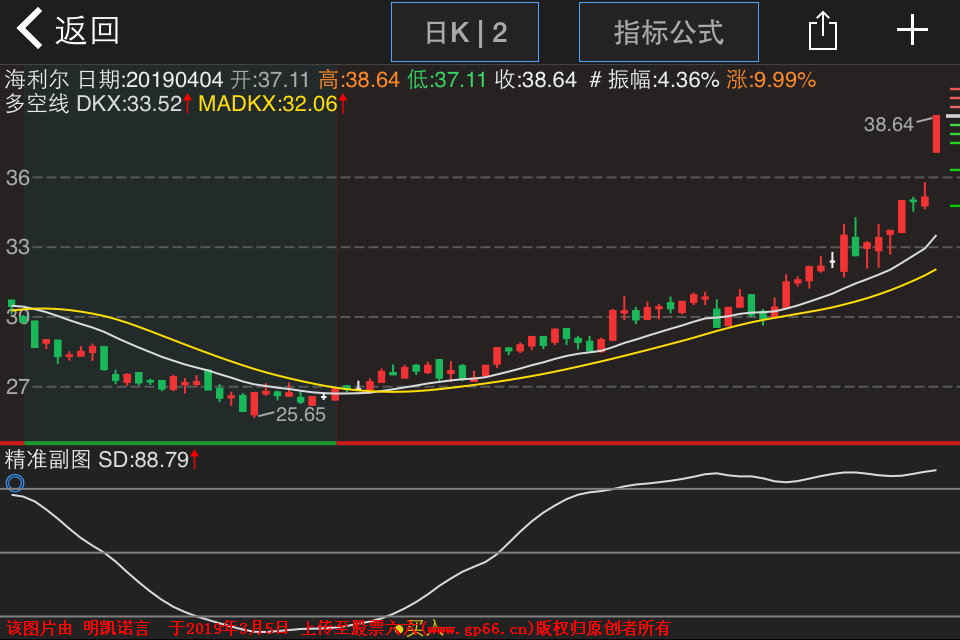Tap the 日期:20190404 date value
This screenshot has height=640, width=960.
pos(151,80)
